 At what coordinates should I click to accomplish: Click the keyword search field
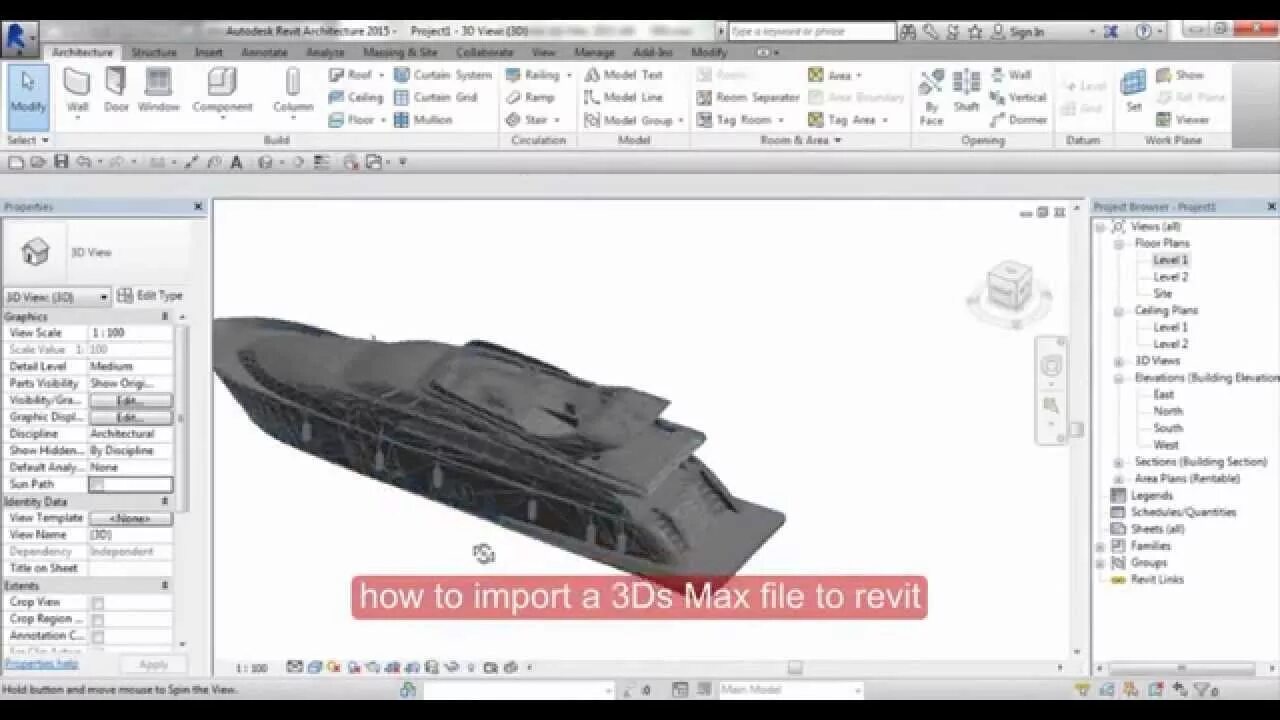(x=811, y=32)
